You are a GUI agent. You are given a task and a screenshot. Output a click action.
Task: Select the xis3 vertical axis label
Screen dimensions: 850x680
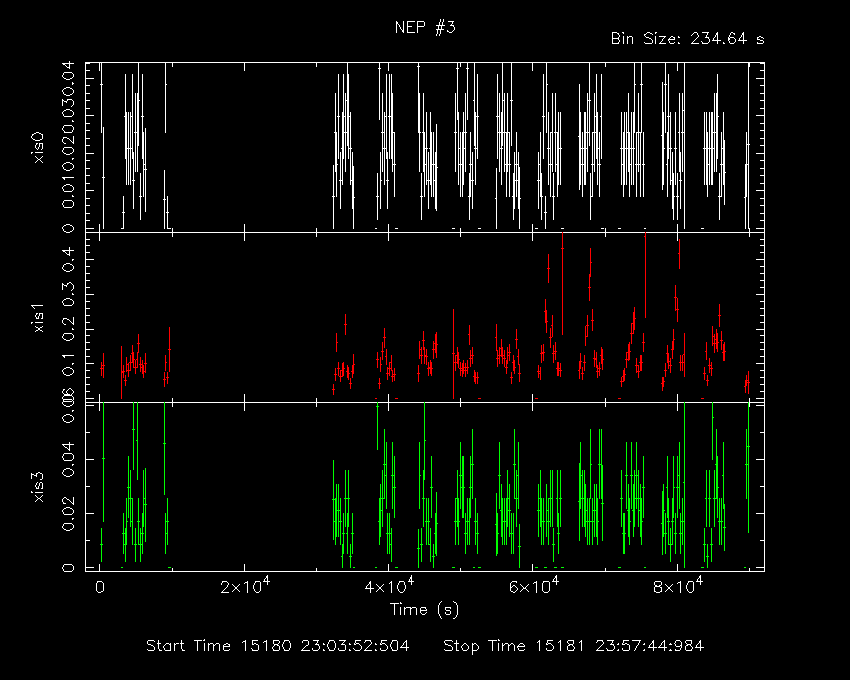38,487
